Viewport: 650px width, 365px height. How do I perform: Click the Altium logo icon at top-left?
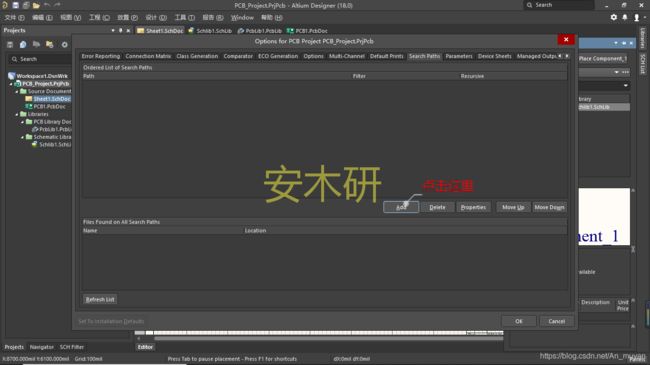tap(5, 5)
